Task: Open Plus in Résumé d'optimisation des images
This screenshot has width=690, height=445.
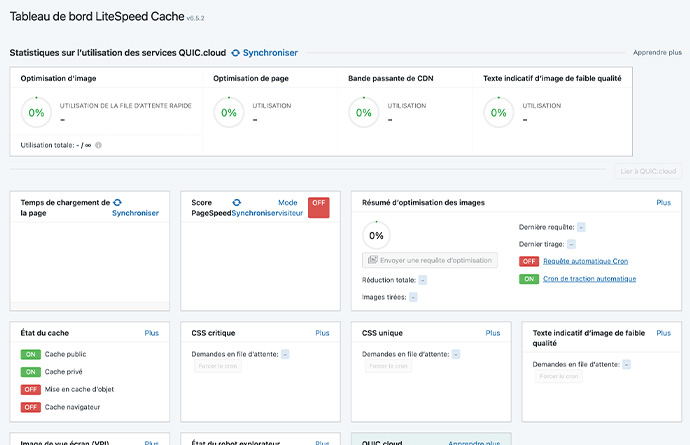Action: 663,202
